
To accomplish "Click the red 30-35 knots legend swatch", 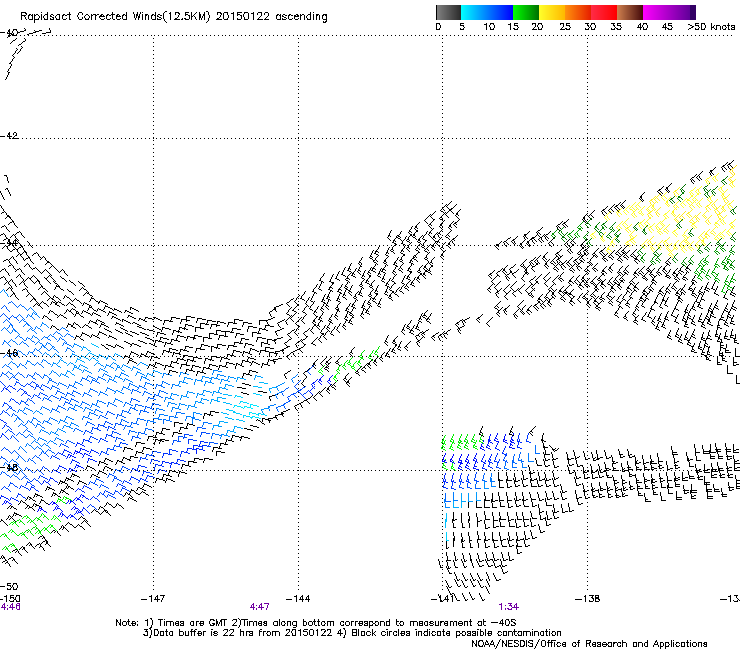I will click(604, 12).
